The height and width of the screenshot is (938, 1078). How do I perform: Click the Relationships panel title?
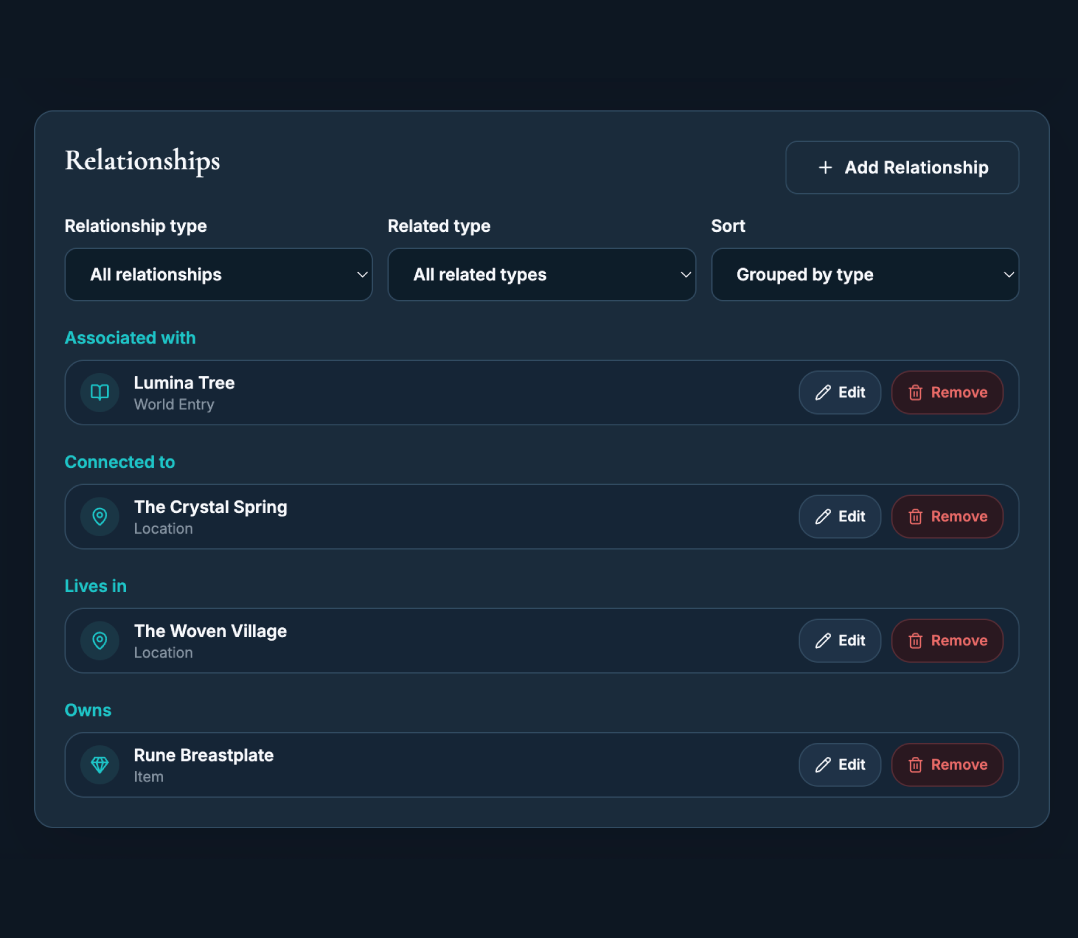pos(142,161)
